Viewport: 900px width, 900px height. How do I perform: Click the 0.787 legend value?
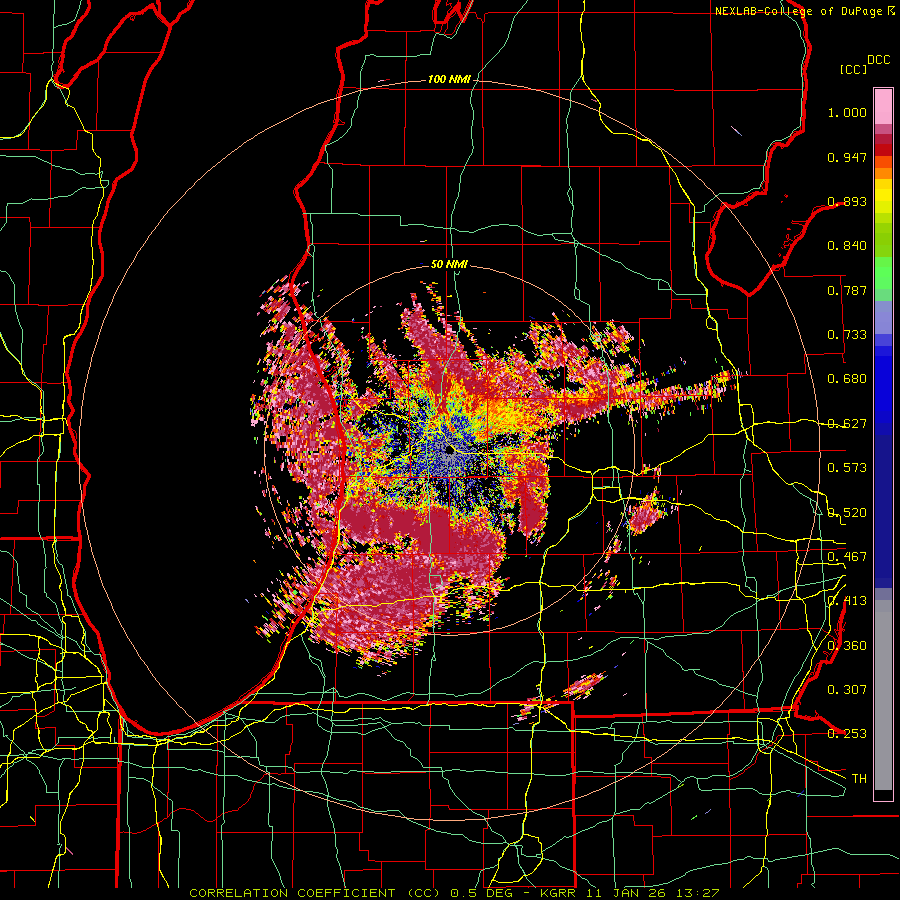pyautogui.click(x=847, y=290)
